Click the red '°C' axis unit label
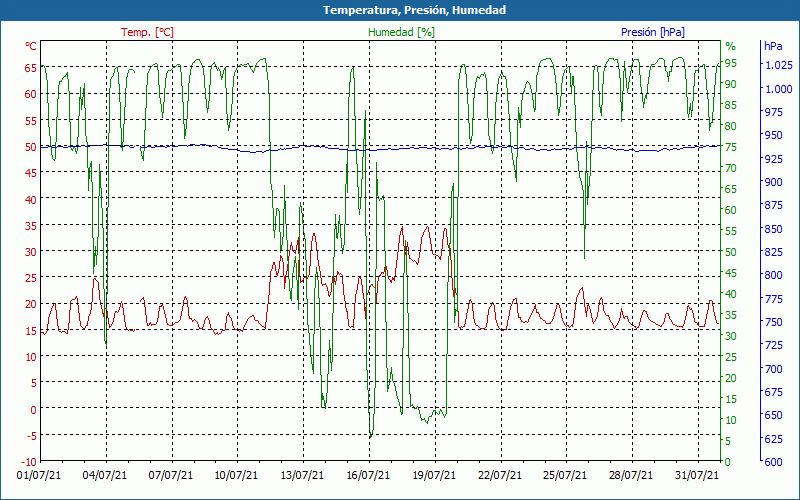 [31, 46]
